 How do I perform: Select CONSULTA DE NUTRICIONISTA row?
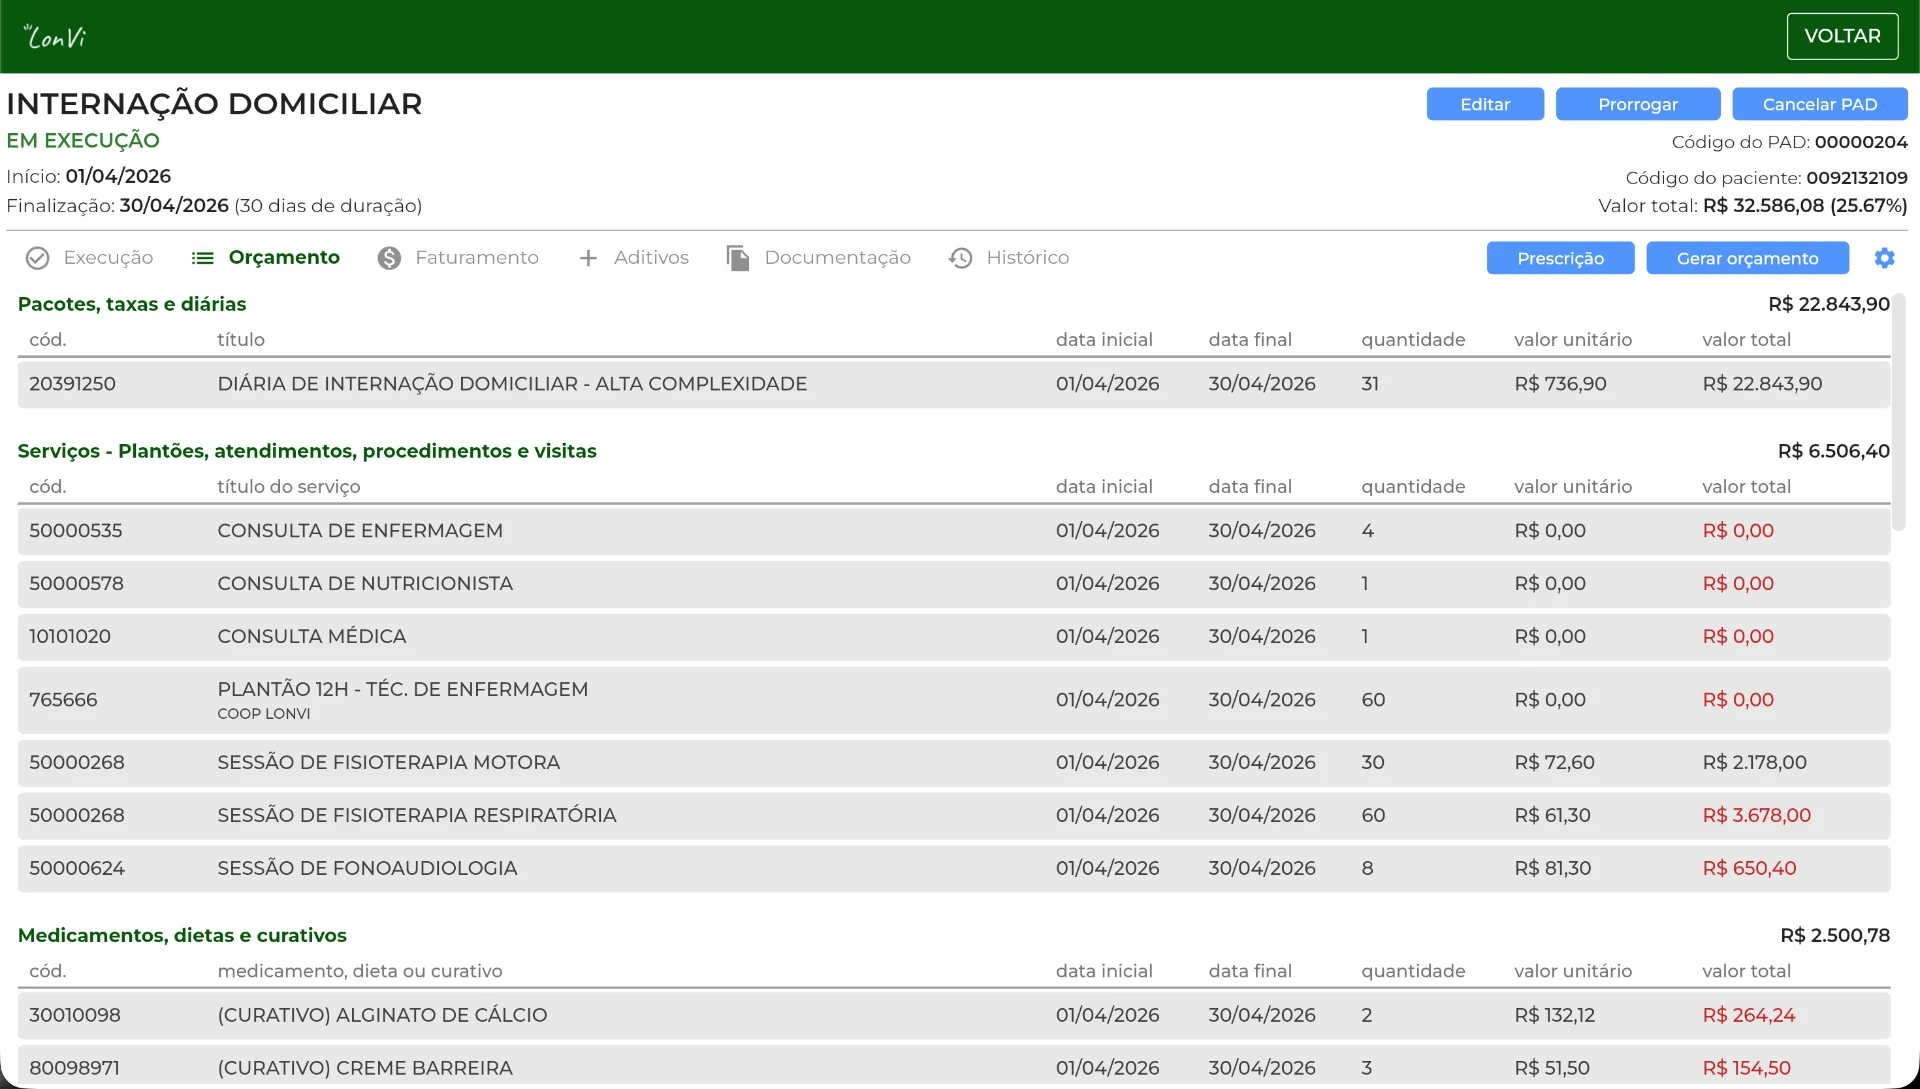[x=953, y=584]
